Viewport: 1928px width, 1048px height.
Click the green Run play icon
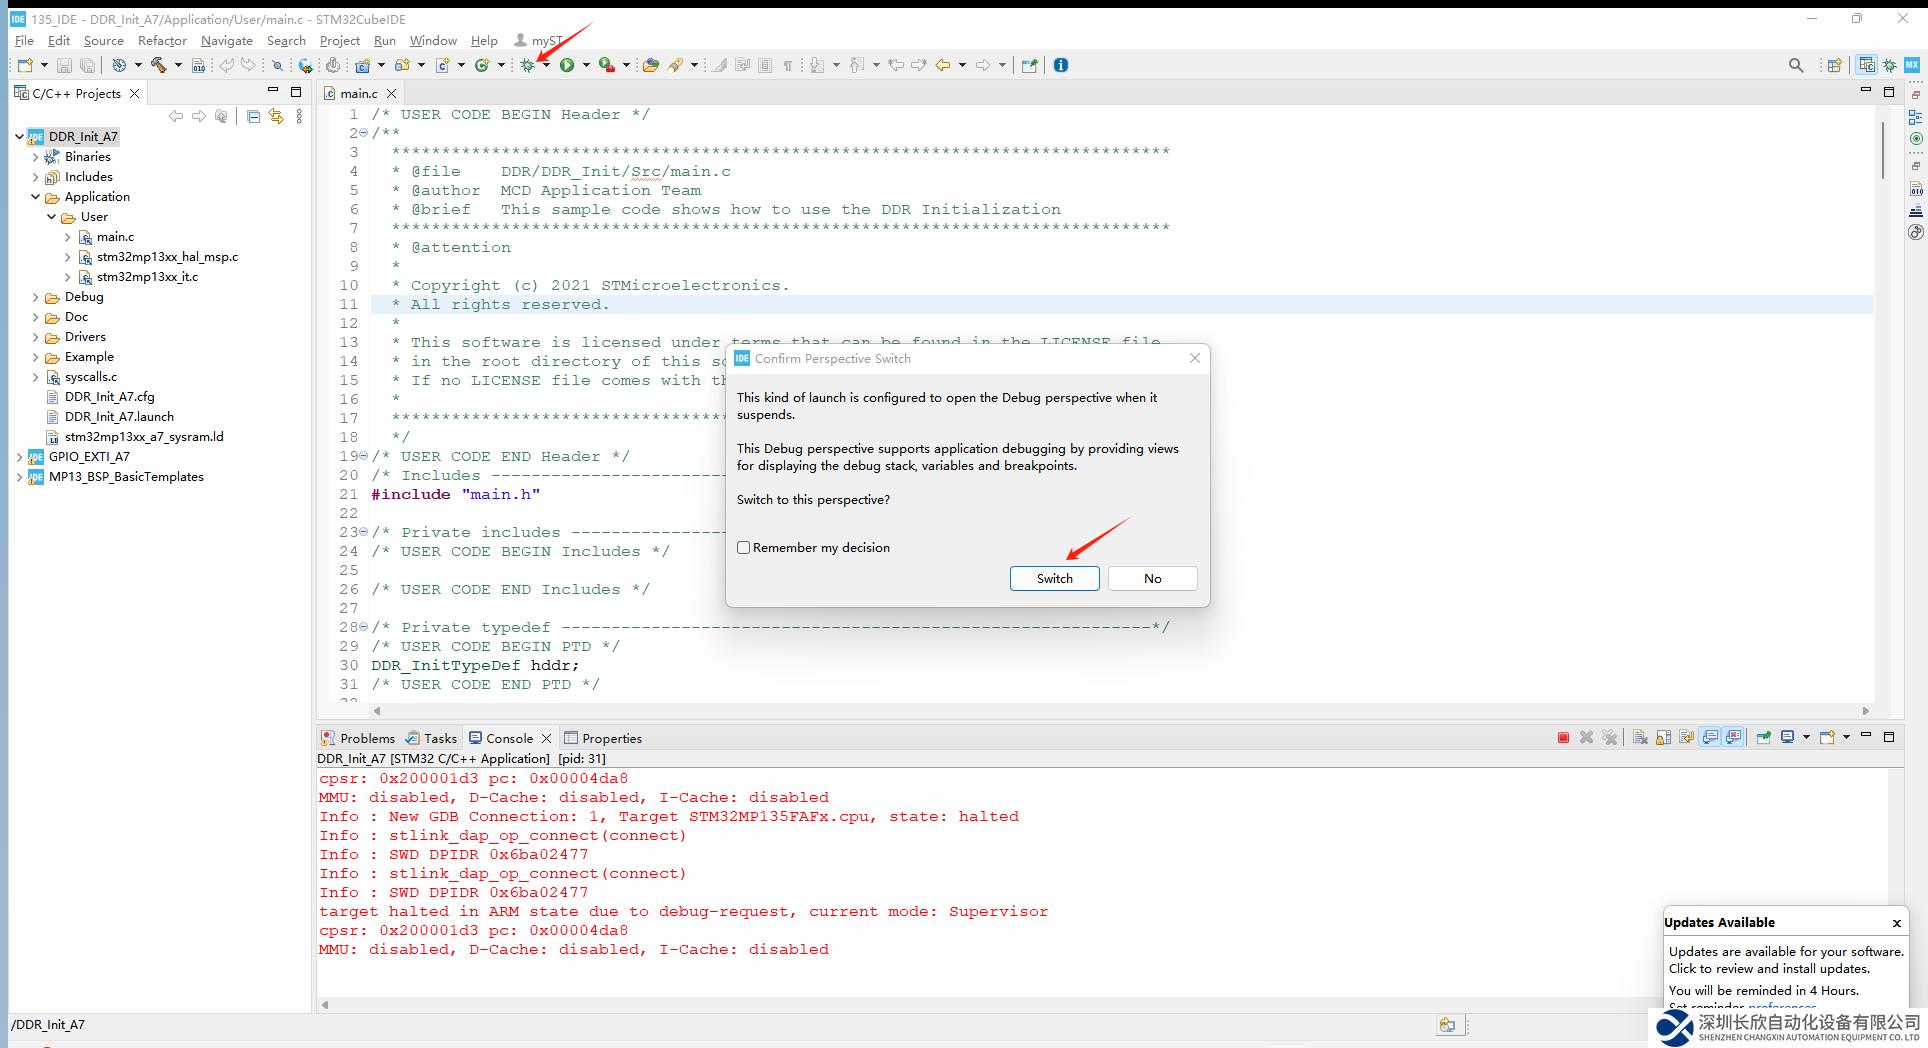click(x=567, y=66)
